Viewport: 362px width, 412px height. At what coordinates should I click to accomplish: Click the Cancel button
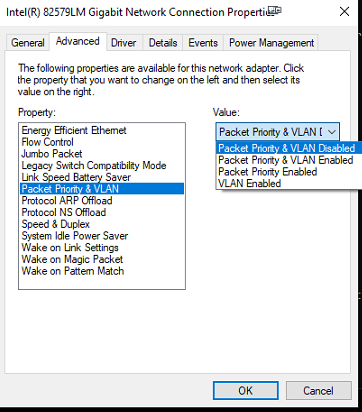[318, 391]
